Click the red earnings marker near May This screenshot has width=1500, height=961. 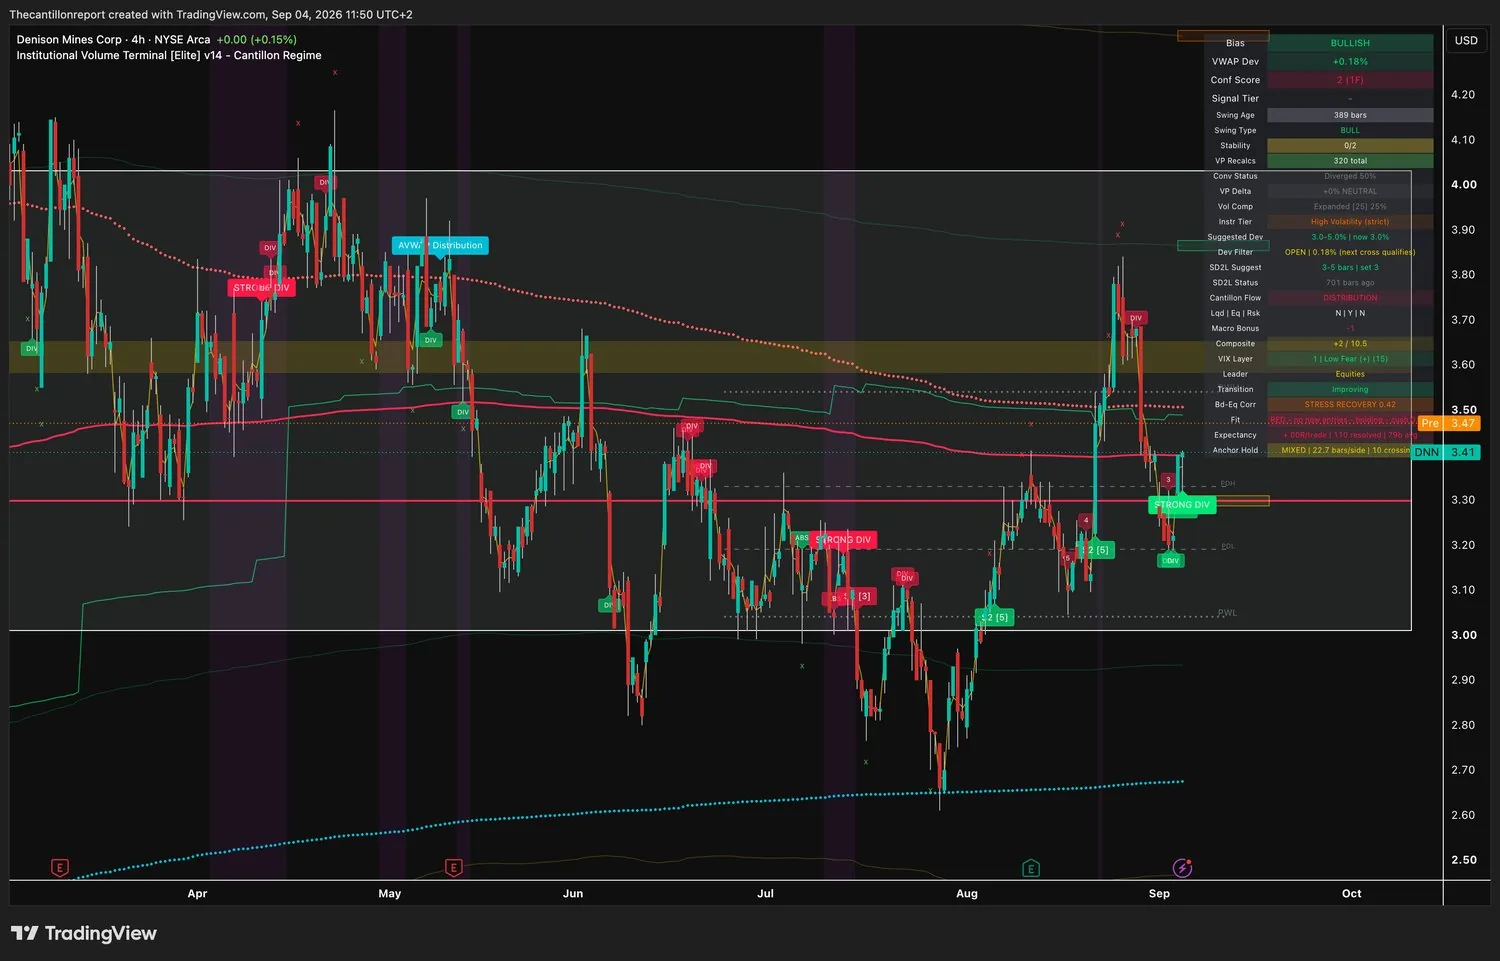click(454, 868)
